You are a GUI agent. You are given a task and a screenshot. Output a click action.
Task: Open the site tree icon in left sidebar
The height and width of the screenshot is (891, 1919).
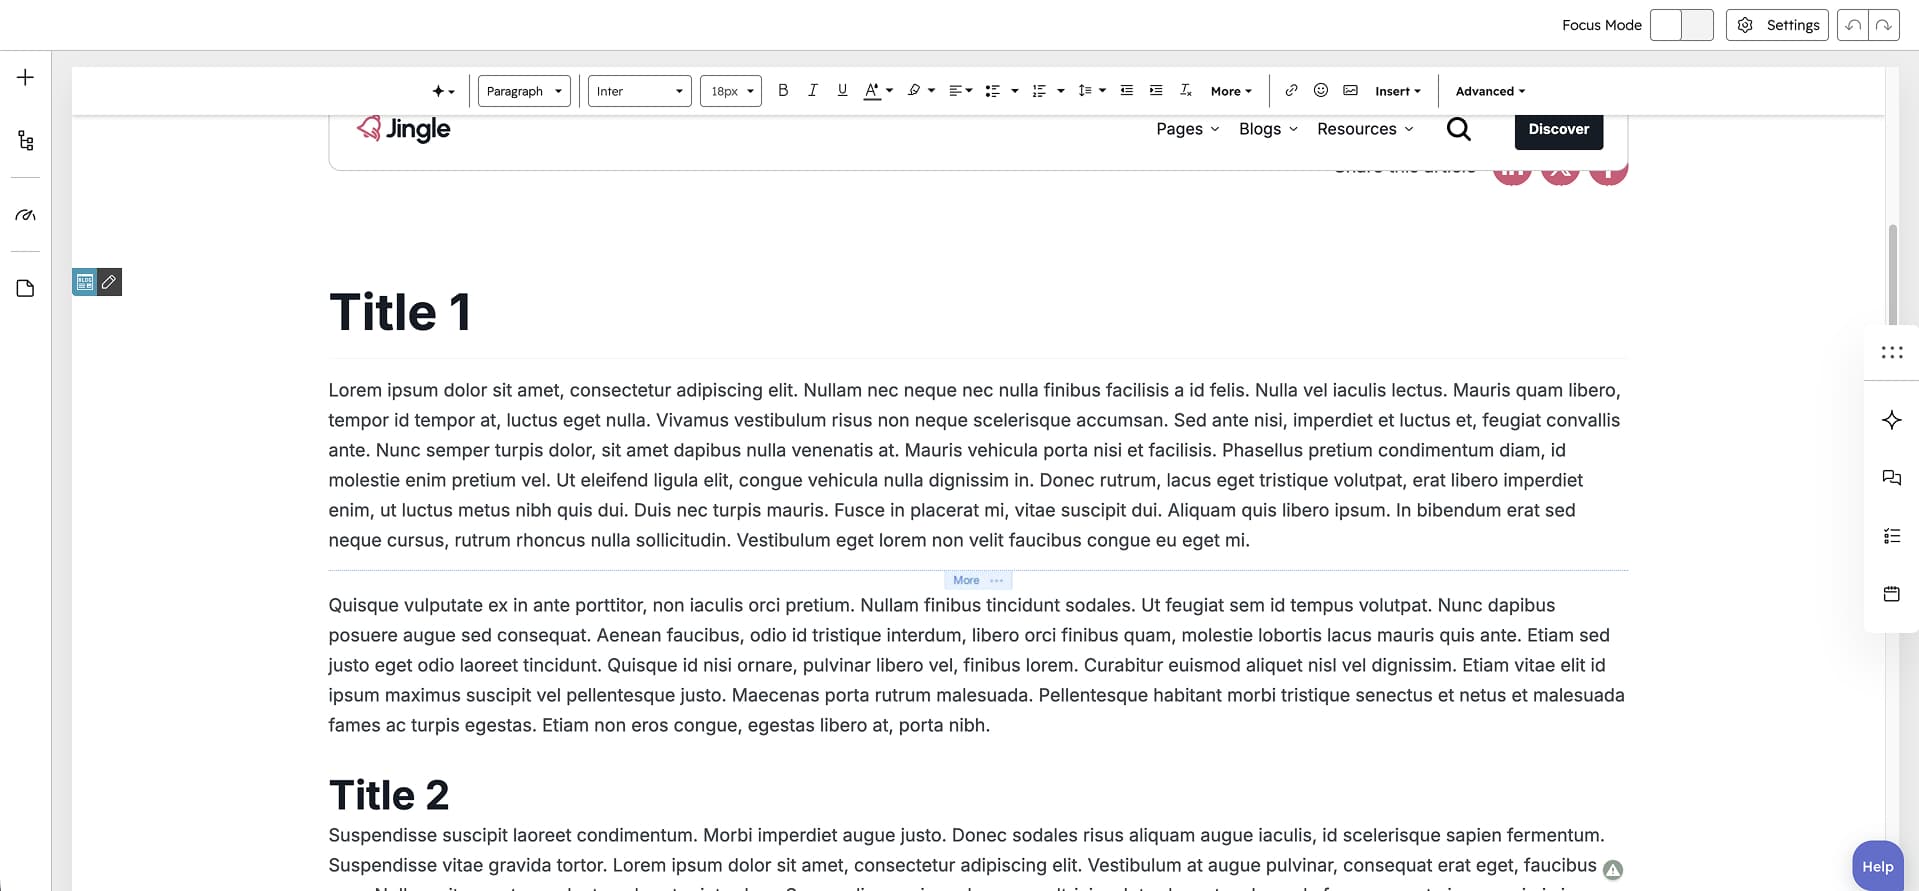coord(26,141)
